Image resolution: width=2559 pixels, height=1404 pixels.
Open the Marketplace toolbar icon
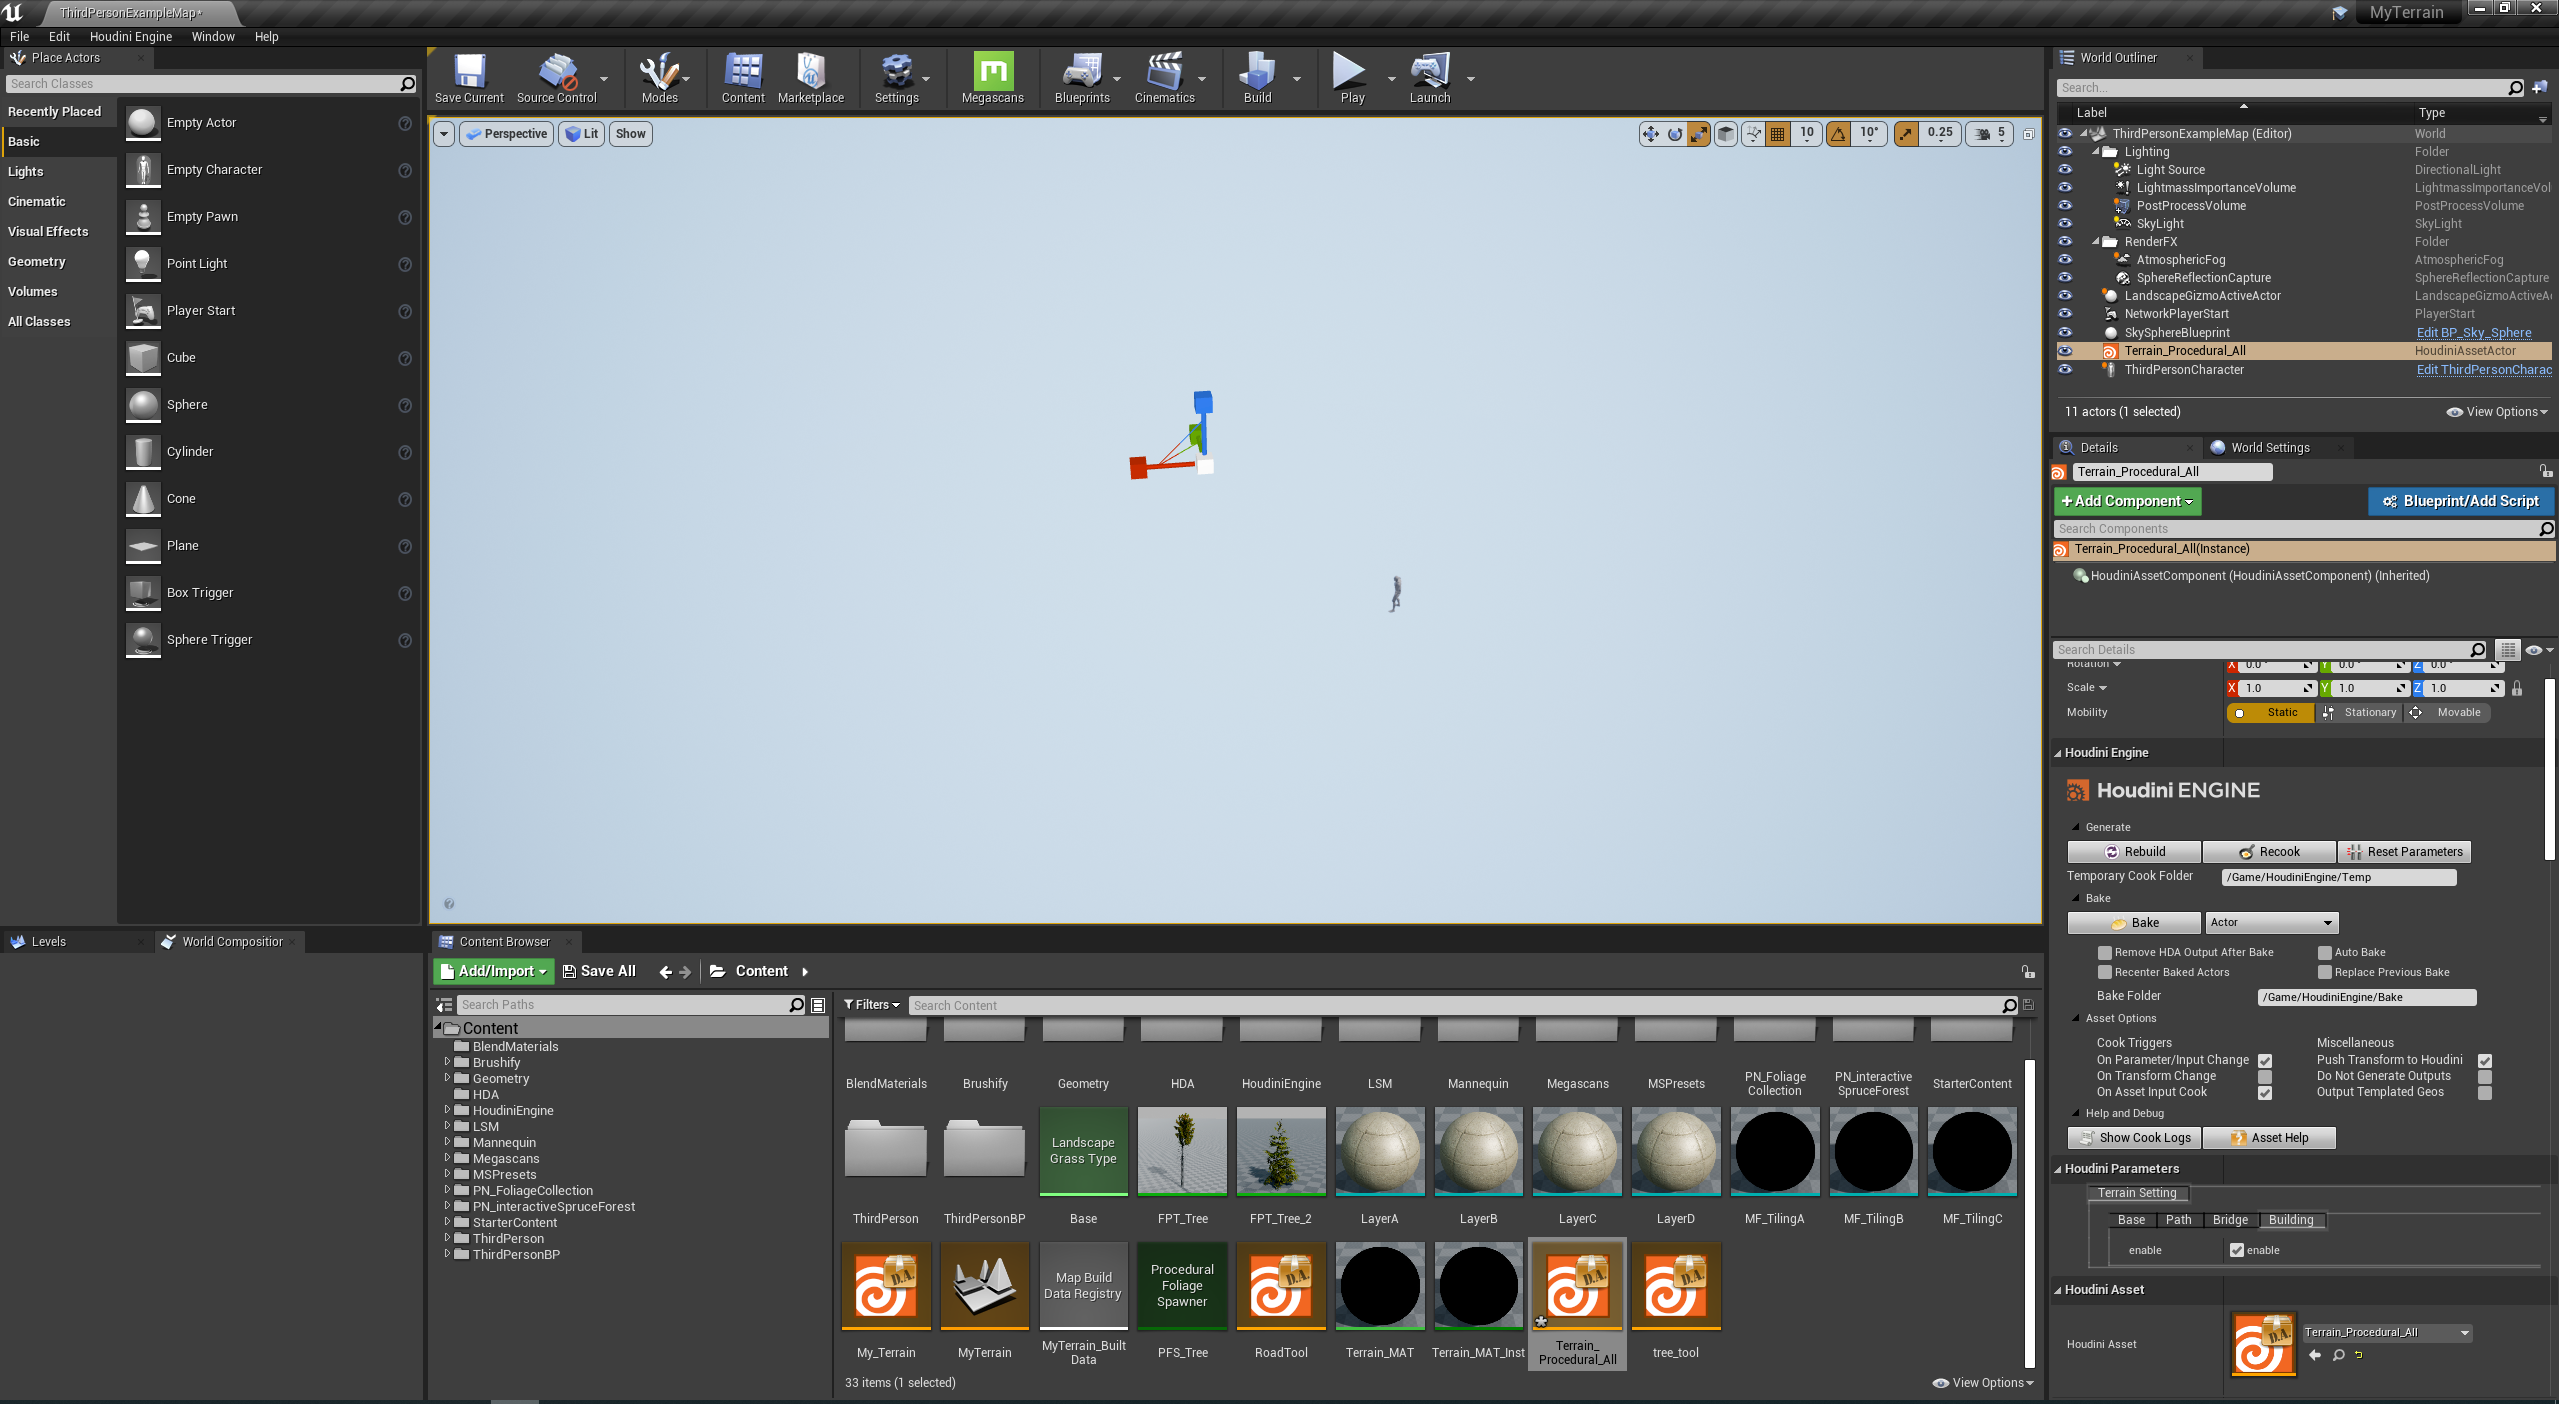pyautogui.click(x=810, y=78)
